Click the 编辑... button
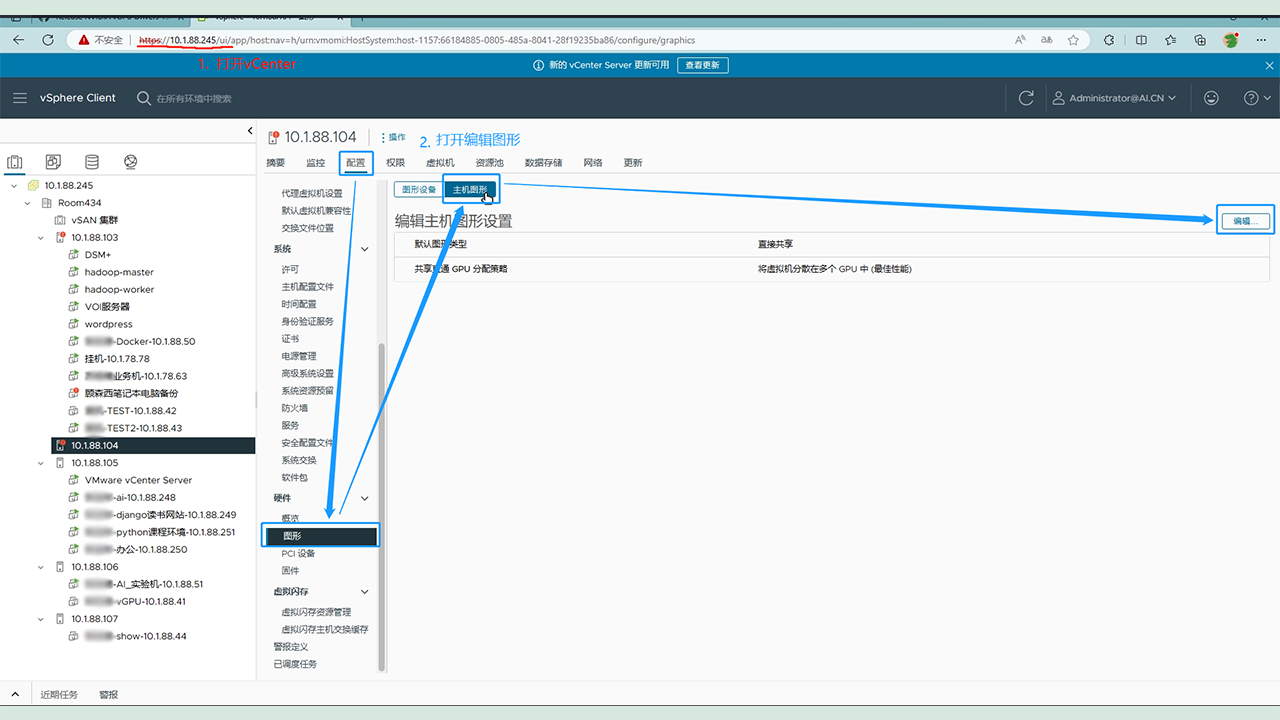Viewport: 1280px width, 720px height. (1245, 221)
